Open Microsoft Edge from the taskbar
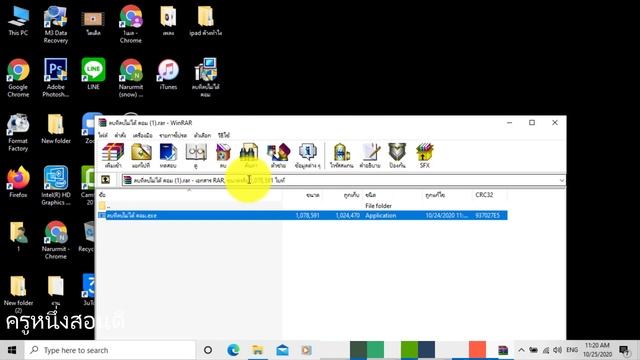 [233, 350]
